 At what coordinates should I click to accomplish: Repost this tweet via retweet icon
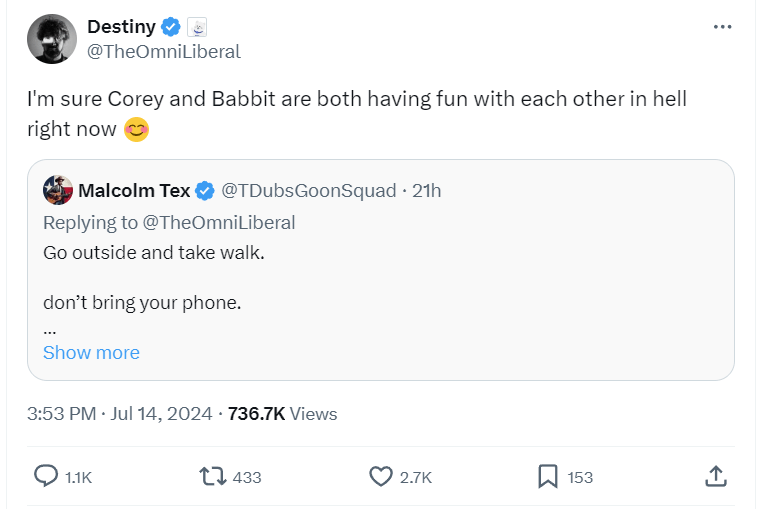coord(214,477)
